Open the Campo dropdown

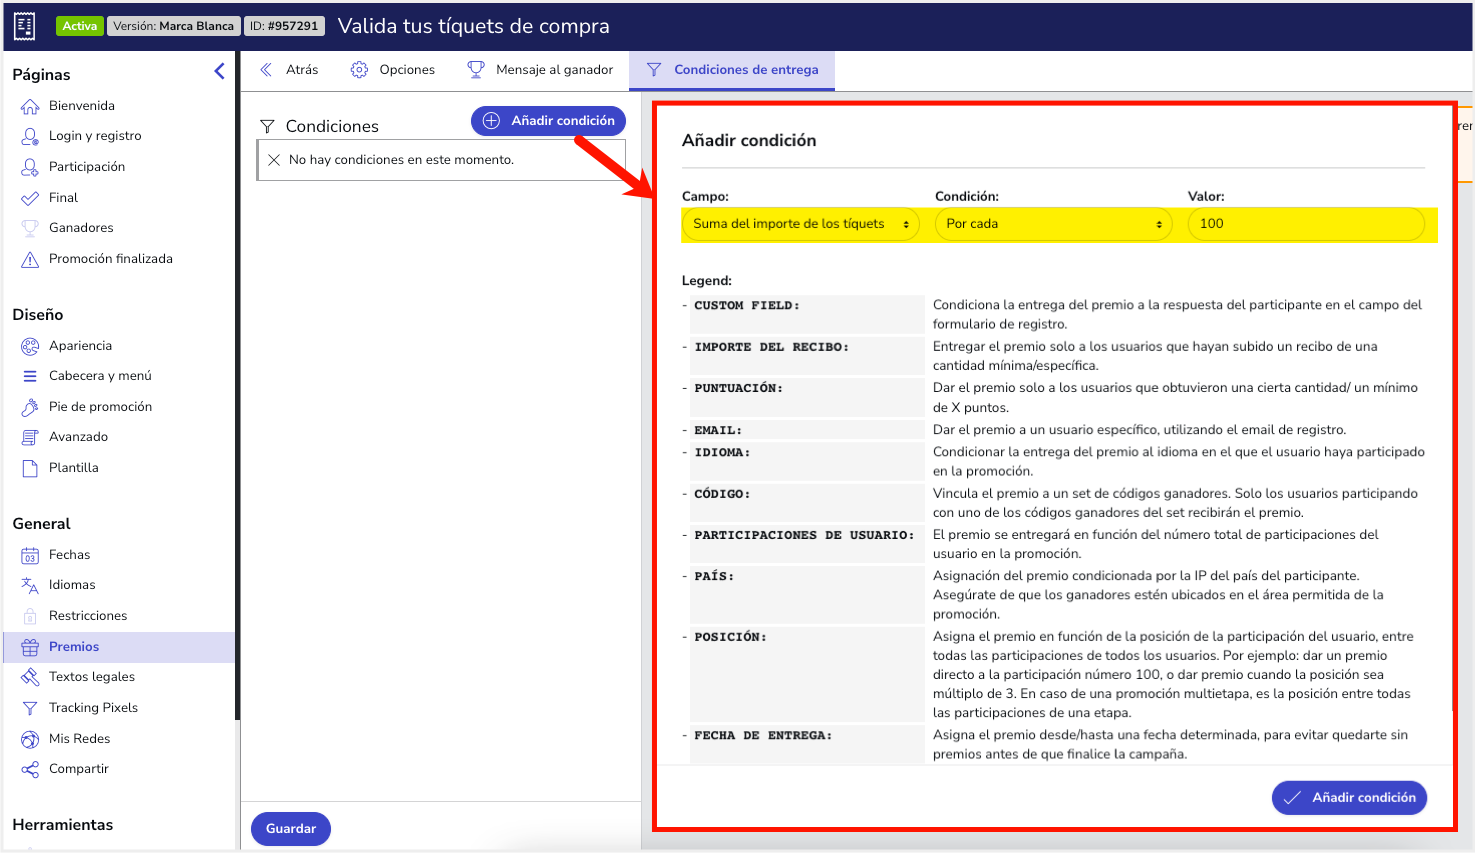[800, 224]
